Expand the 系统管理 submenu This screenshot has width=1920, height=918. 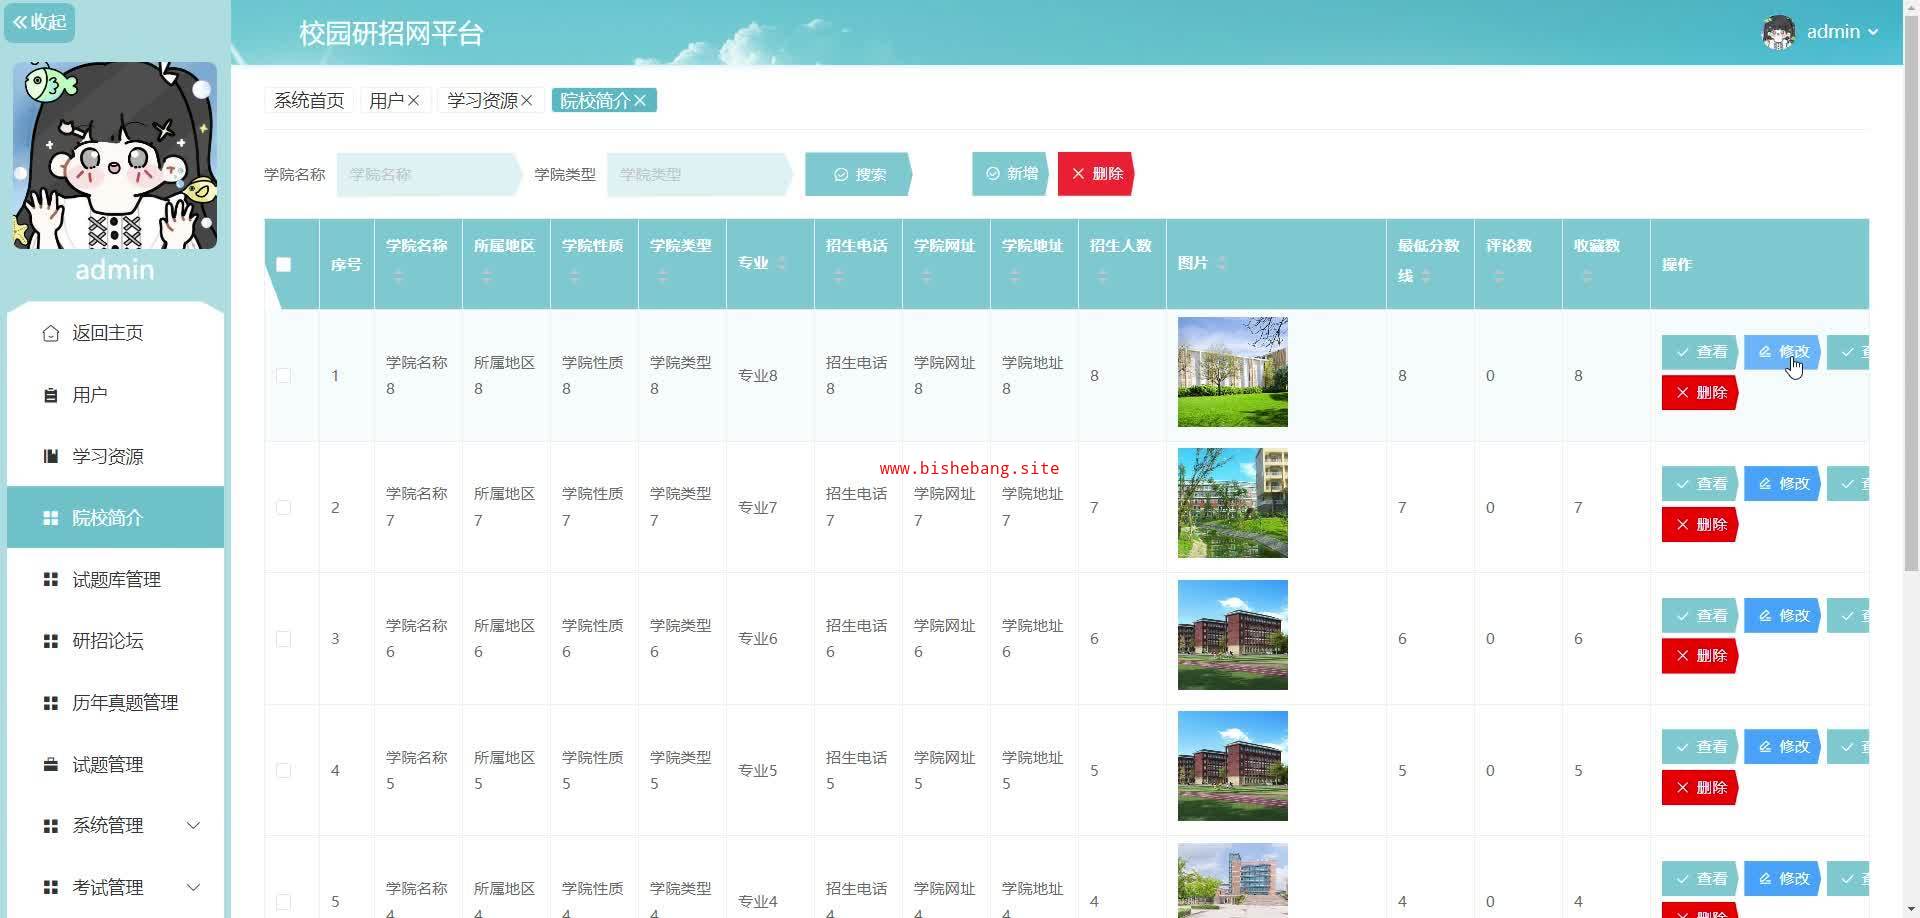pyautogui.click(x=193, y=826)
